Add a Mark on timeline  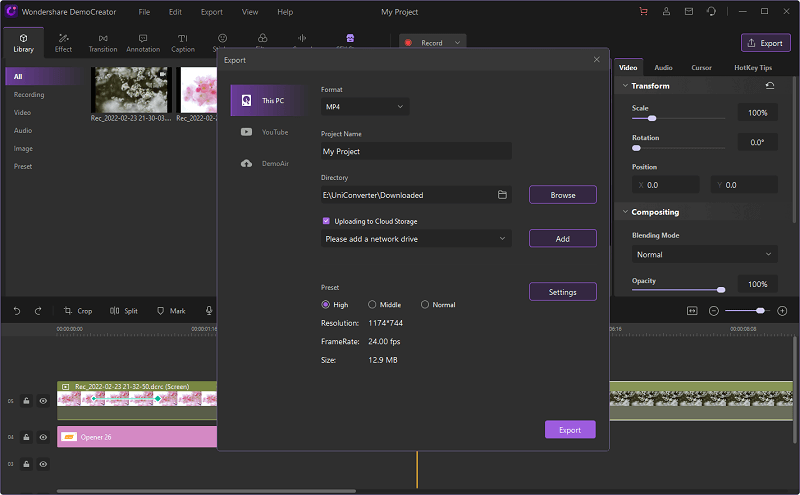171,311
